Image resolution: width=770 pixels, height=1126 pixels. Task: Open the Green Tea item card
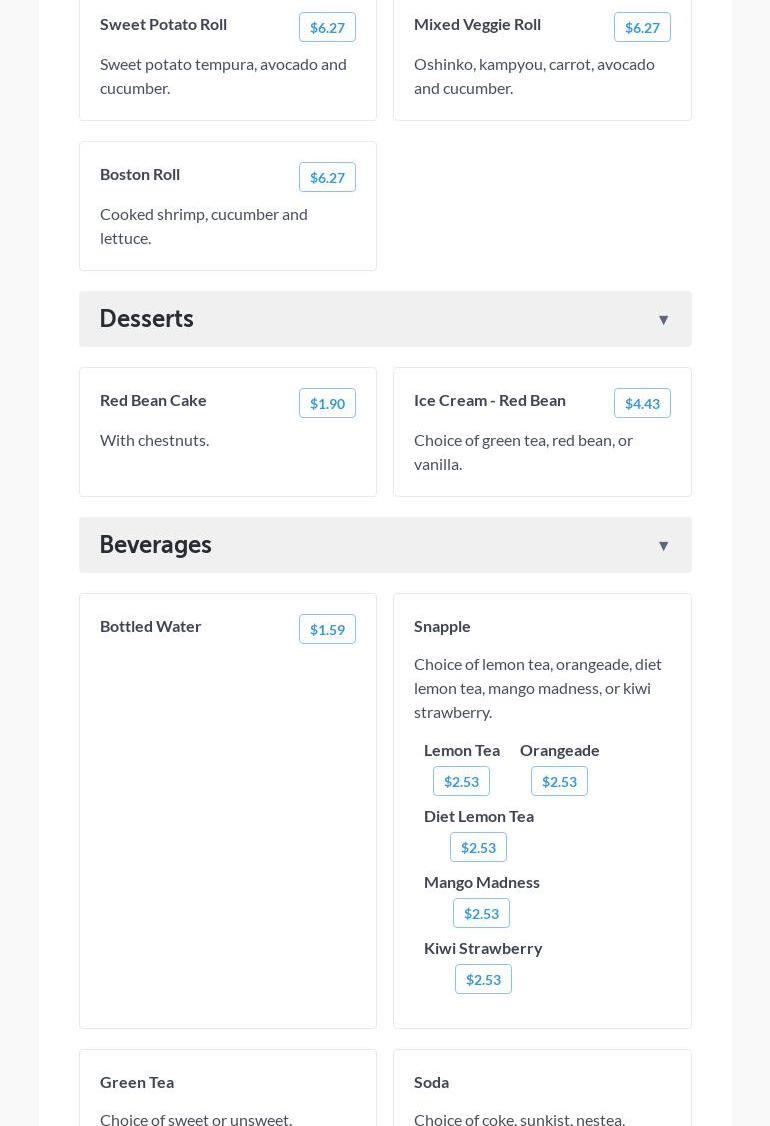coord(228,1090)
